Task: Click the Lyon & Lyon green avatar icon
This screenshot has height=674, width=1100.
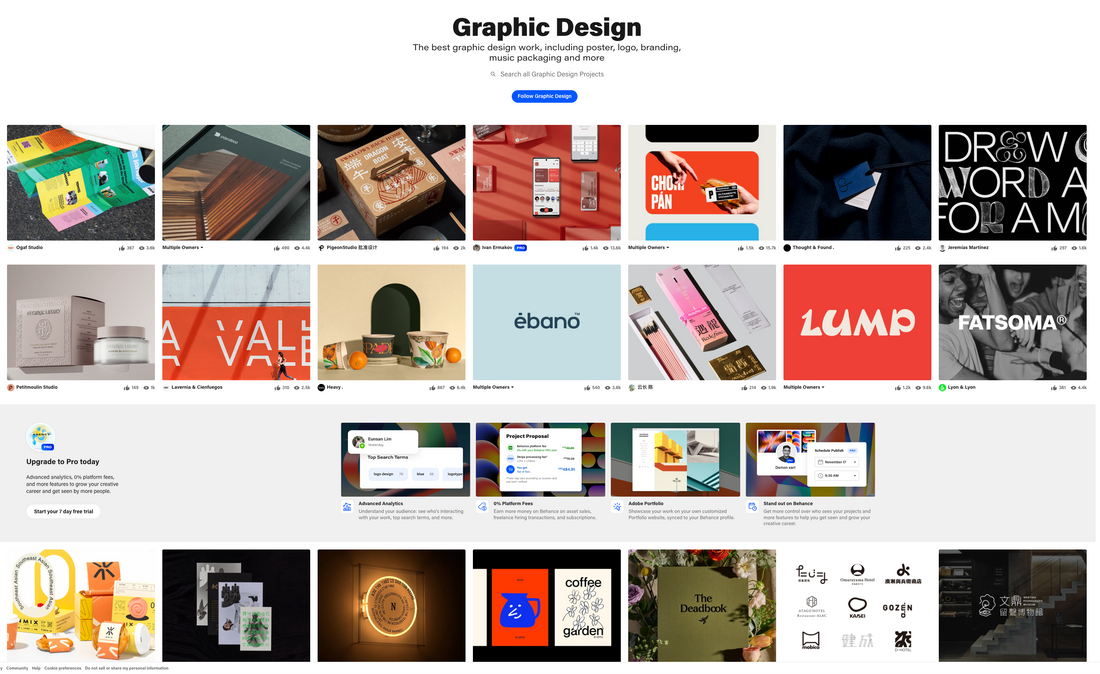Action: 942,387
